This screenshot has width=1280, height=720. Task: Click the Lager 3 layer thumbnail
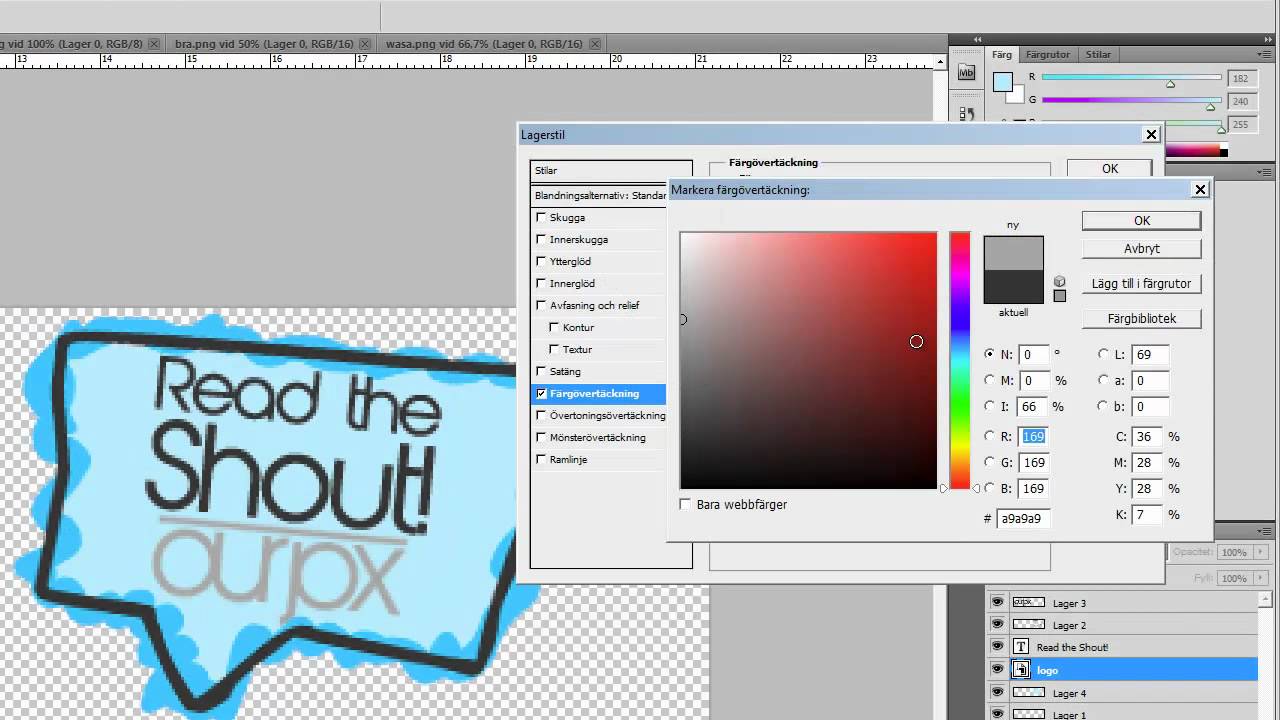1028,603
